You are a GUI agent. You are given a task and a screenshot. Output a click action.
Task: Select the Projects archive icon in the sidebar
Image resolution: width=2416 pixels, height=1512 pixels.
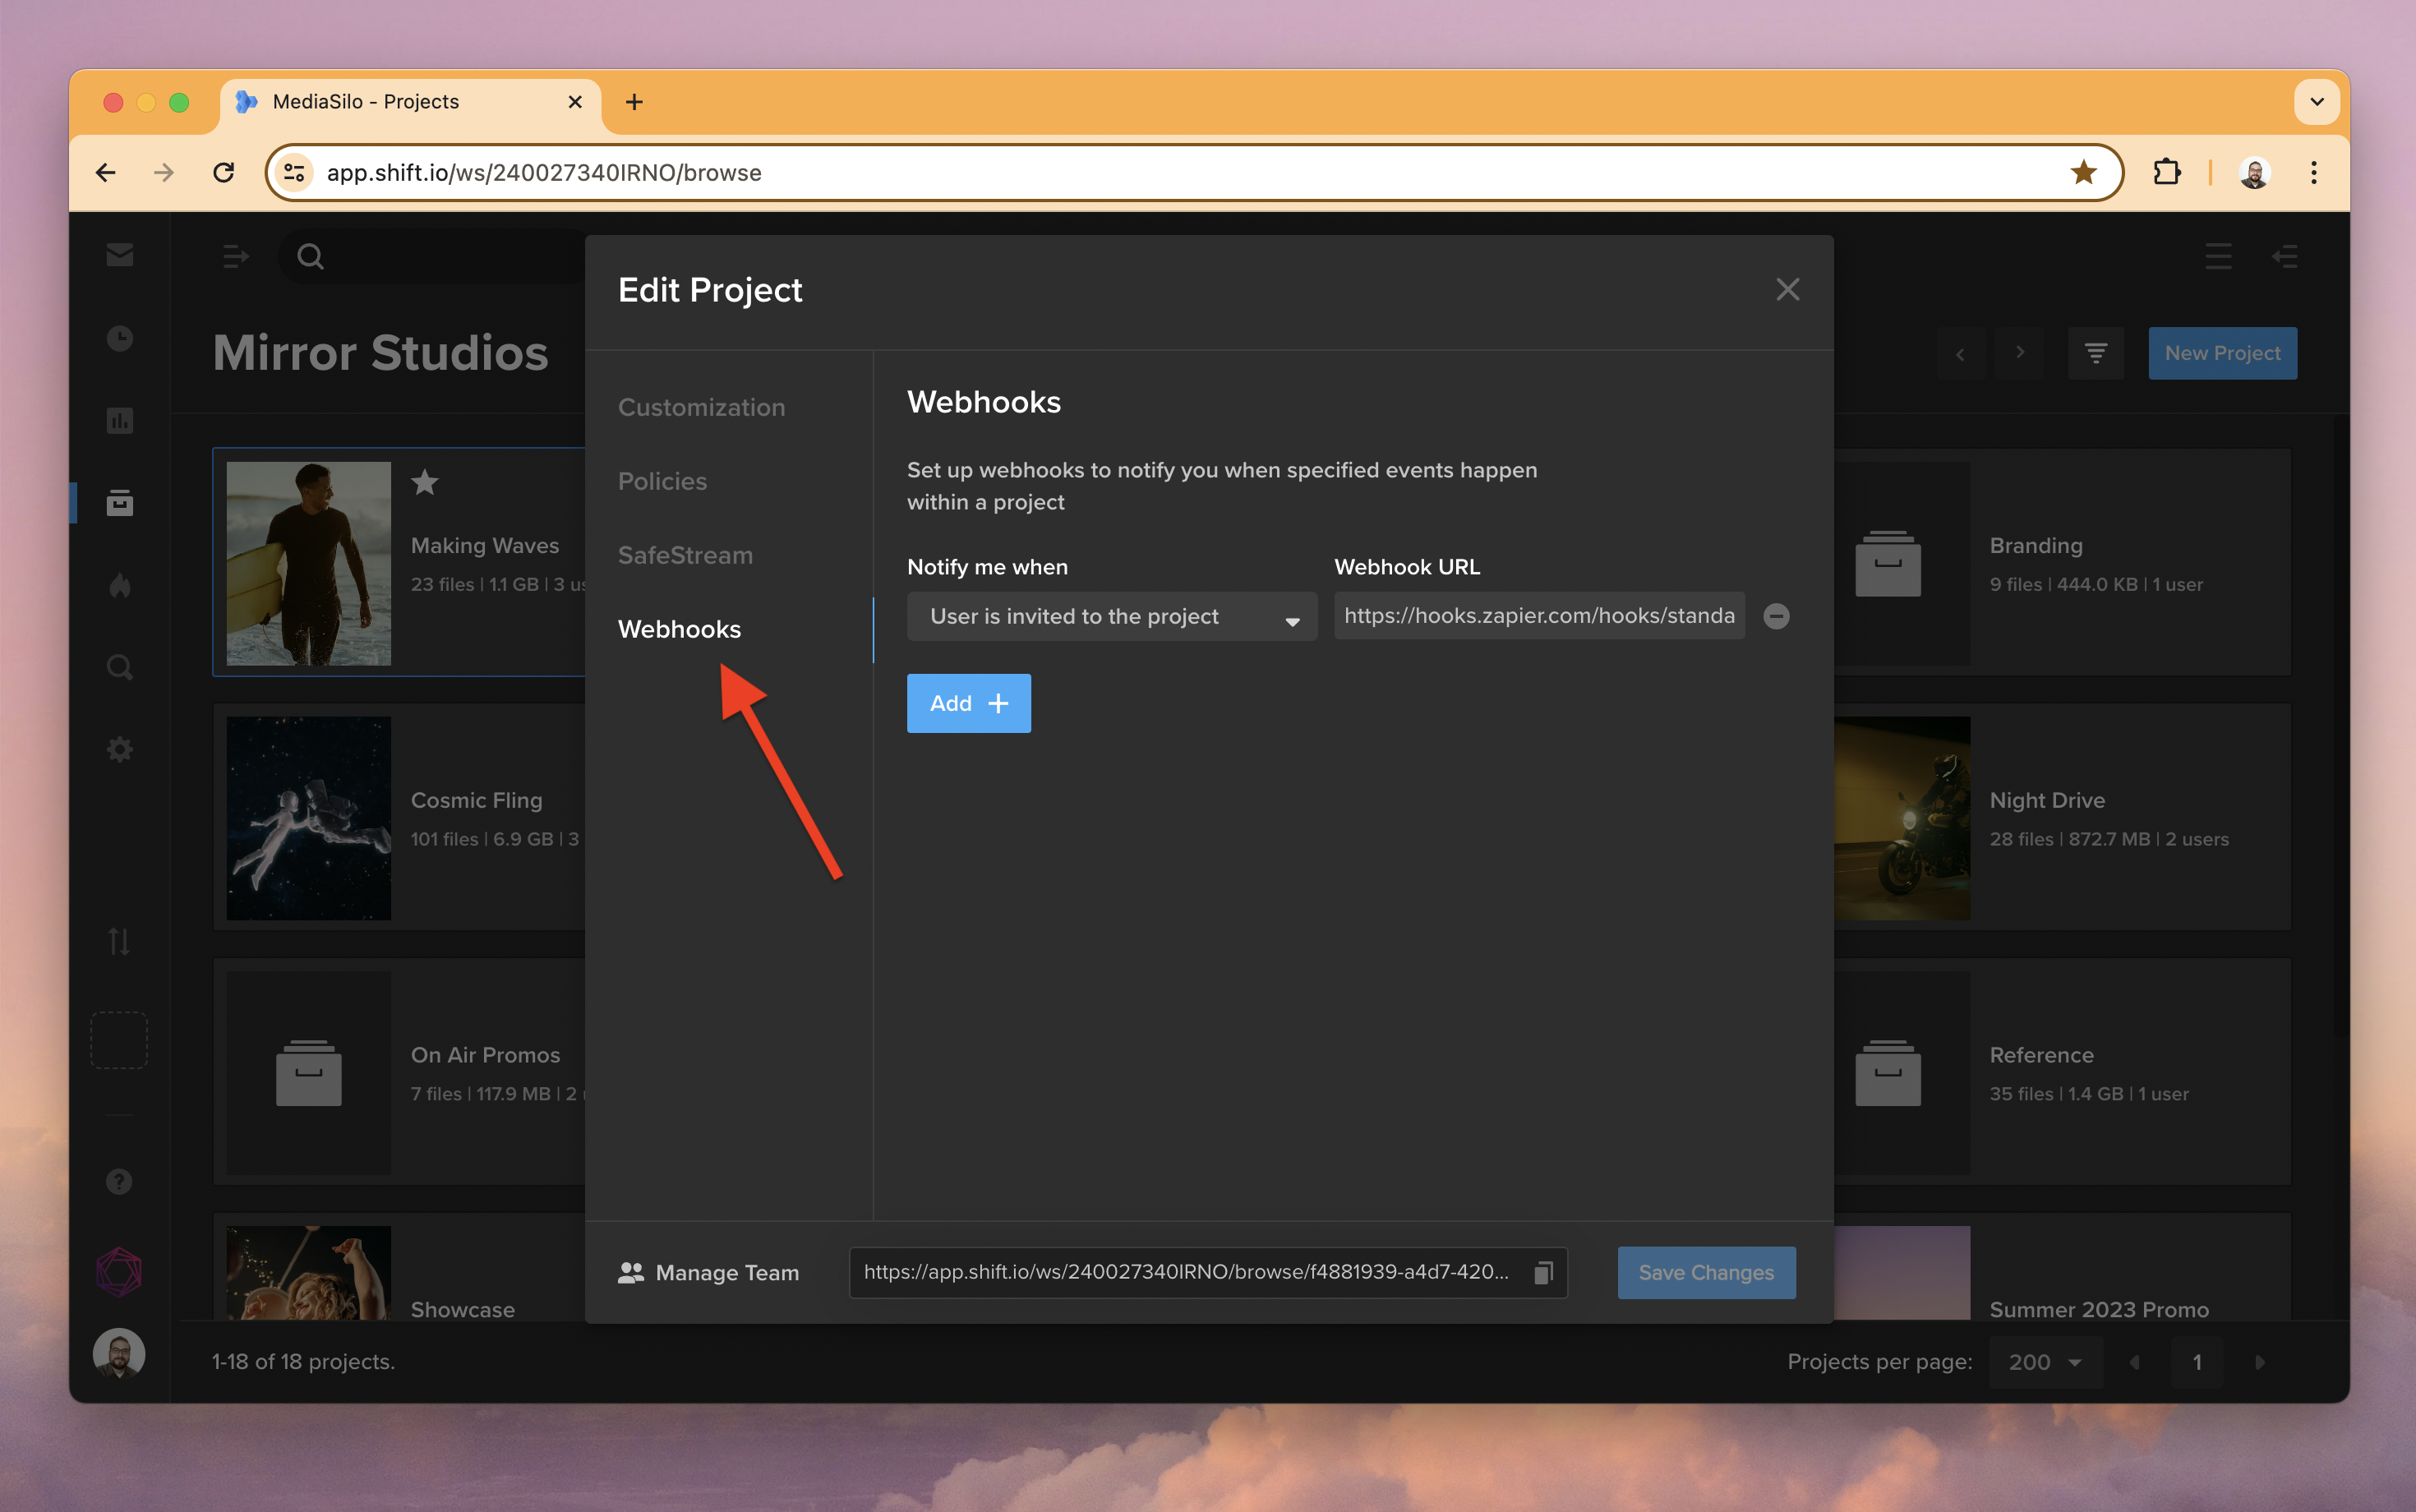[119, 503]
